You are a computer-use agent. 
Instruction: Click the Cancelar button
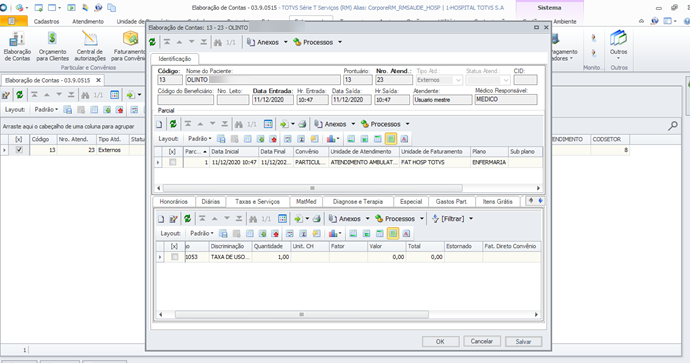point(482,341)
